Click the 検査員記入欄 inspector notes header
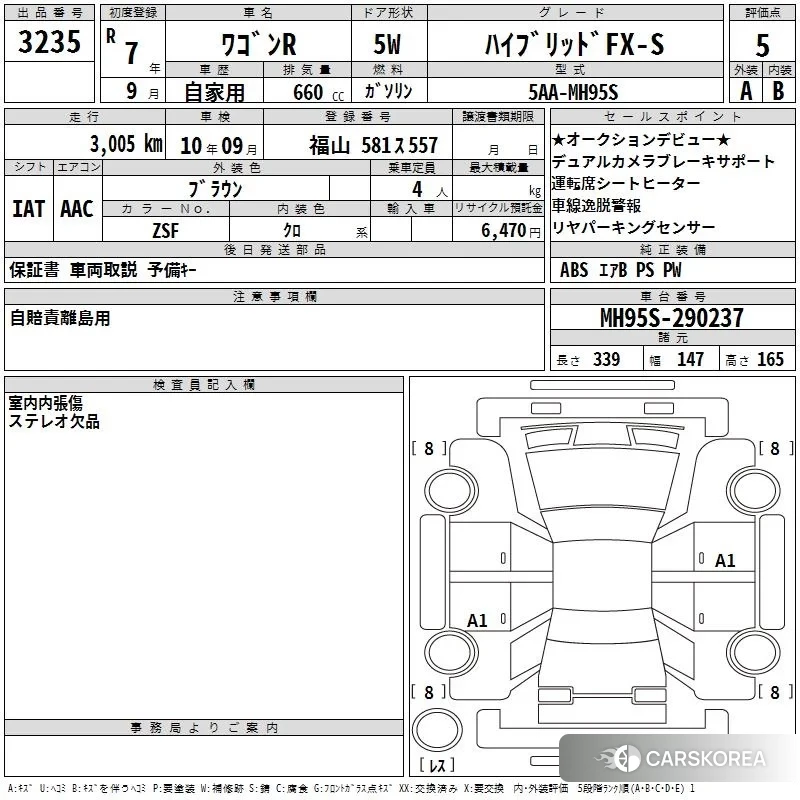 point(204,385)
